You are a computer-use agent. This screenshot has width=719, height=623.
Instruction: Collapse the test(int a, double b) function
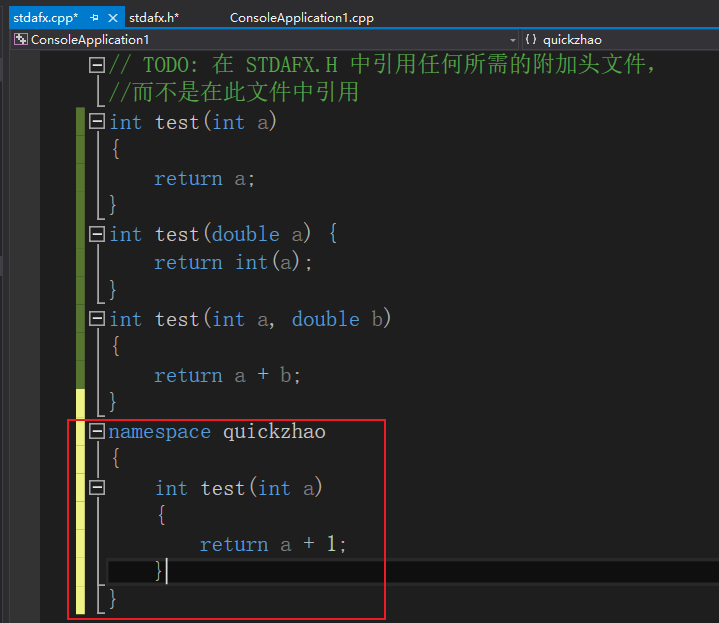(x=97, y=319)
